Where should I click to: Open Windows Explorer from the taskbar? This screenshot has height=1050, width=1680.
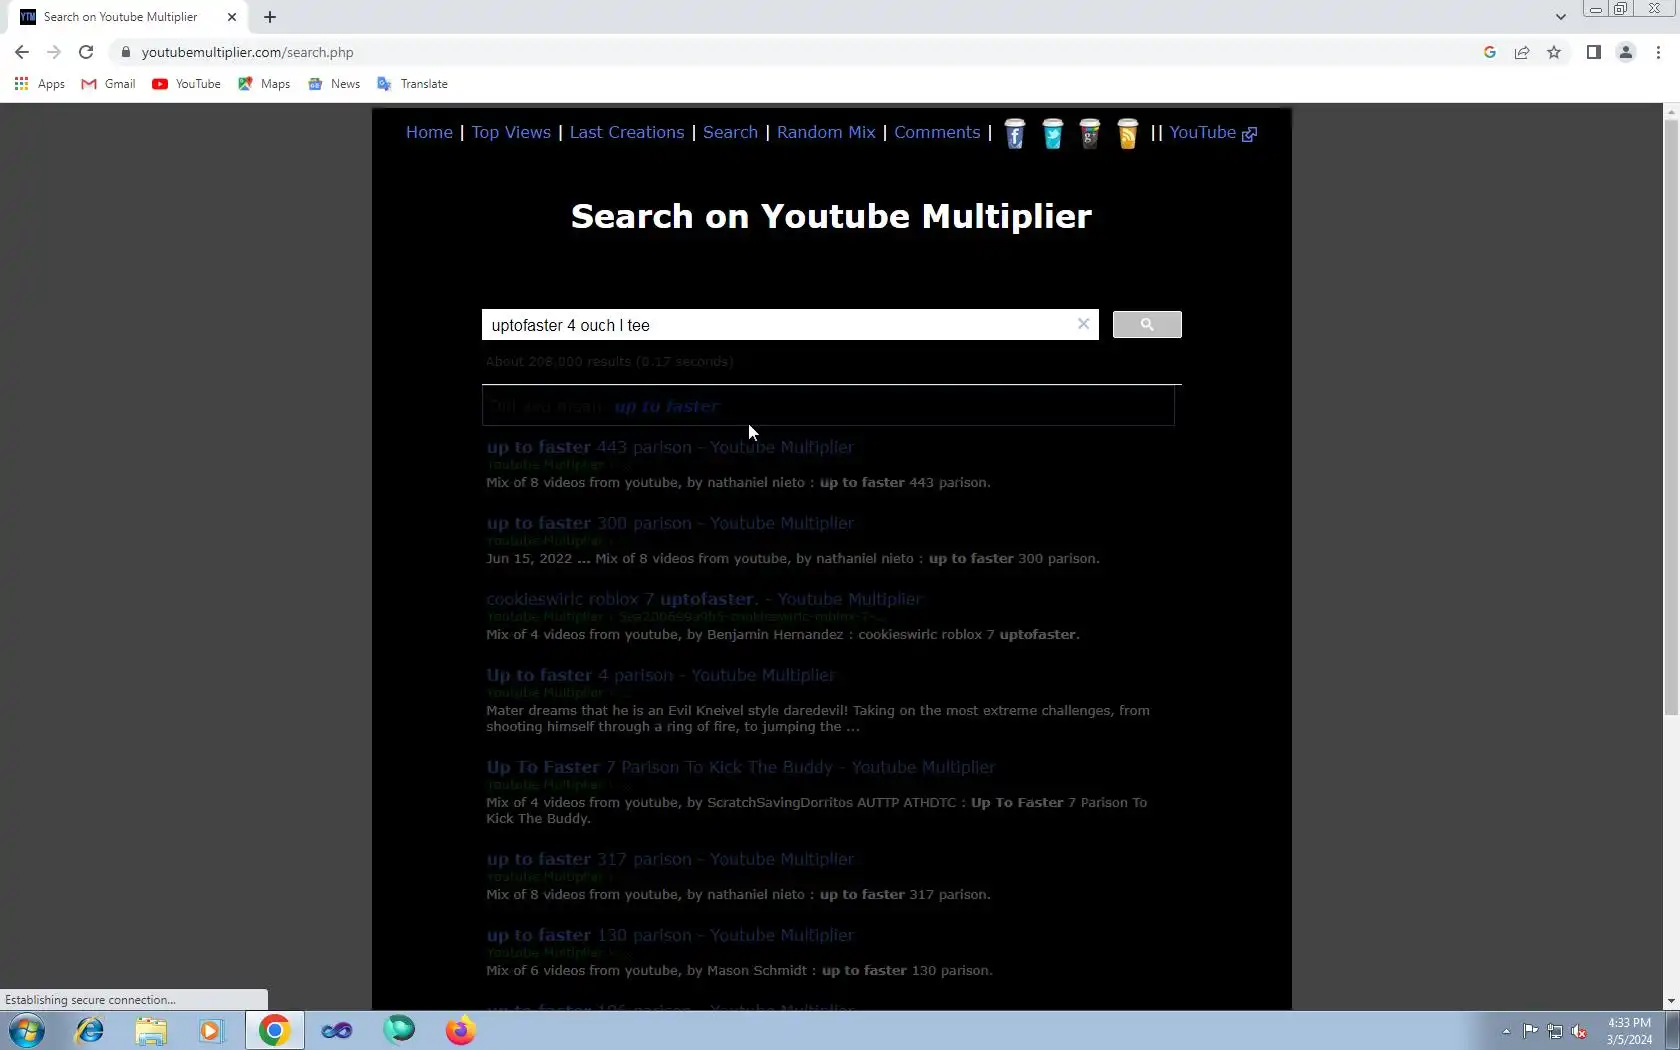pyautogui.click(x=151, y=1030)
